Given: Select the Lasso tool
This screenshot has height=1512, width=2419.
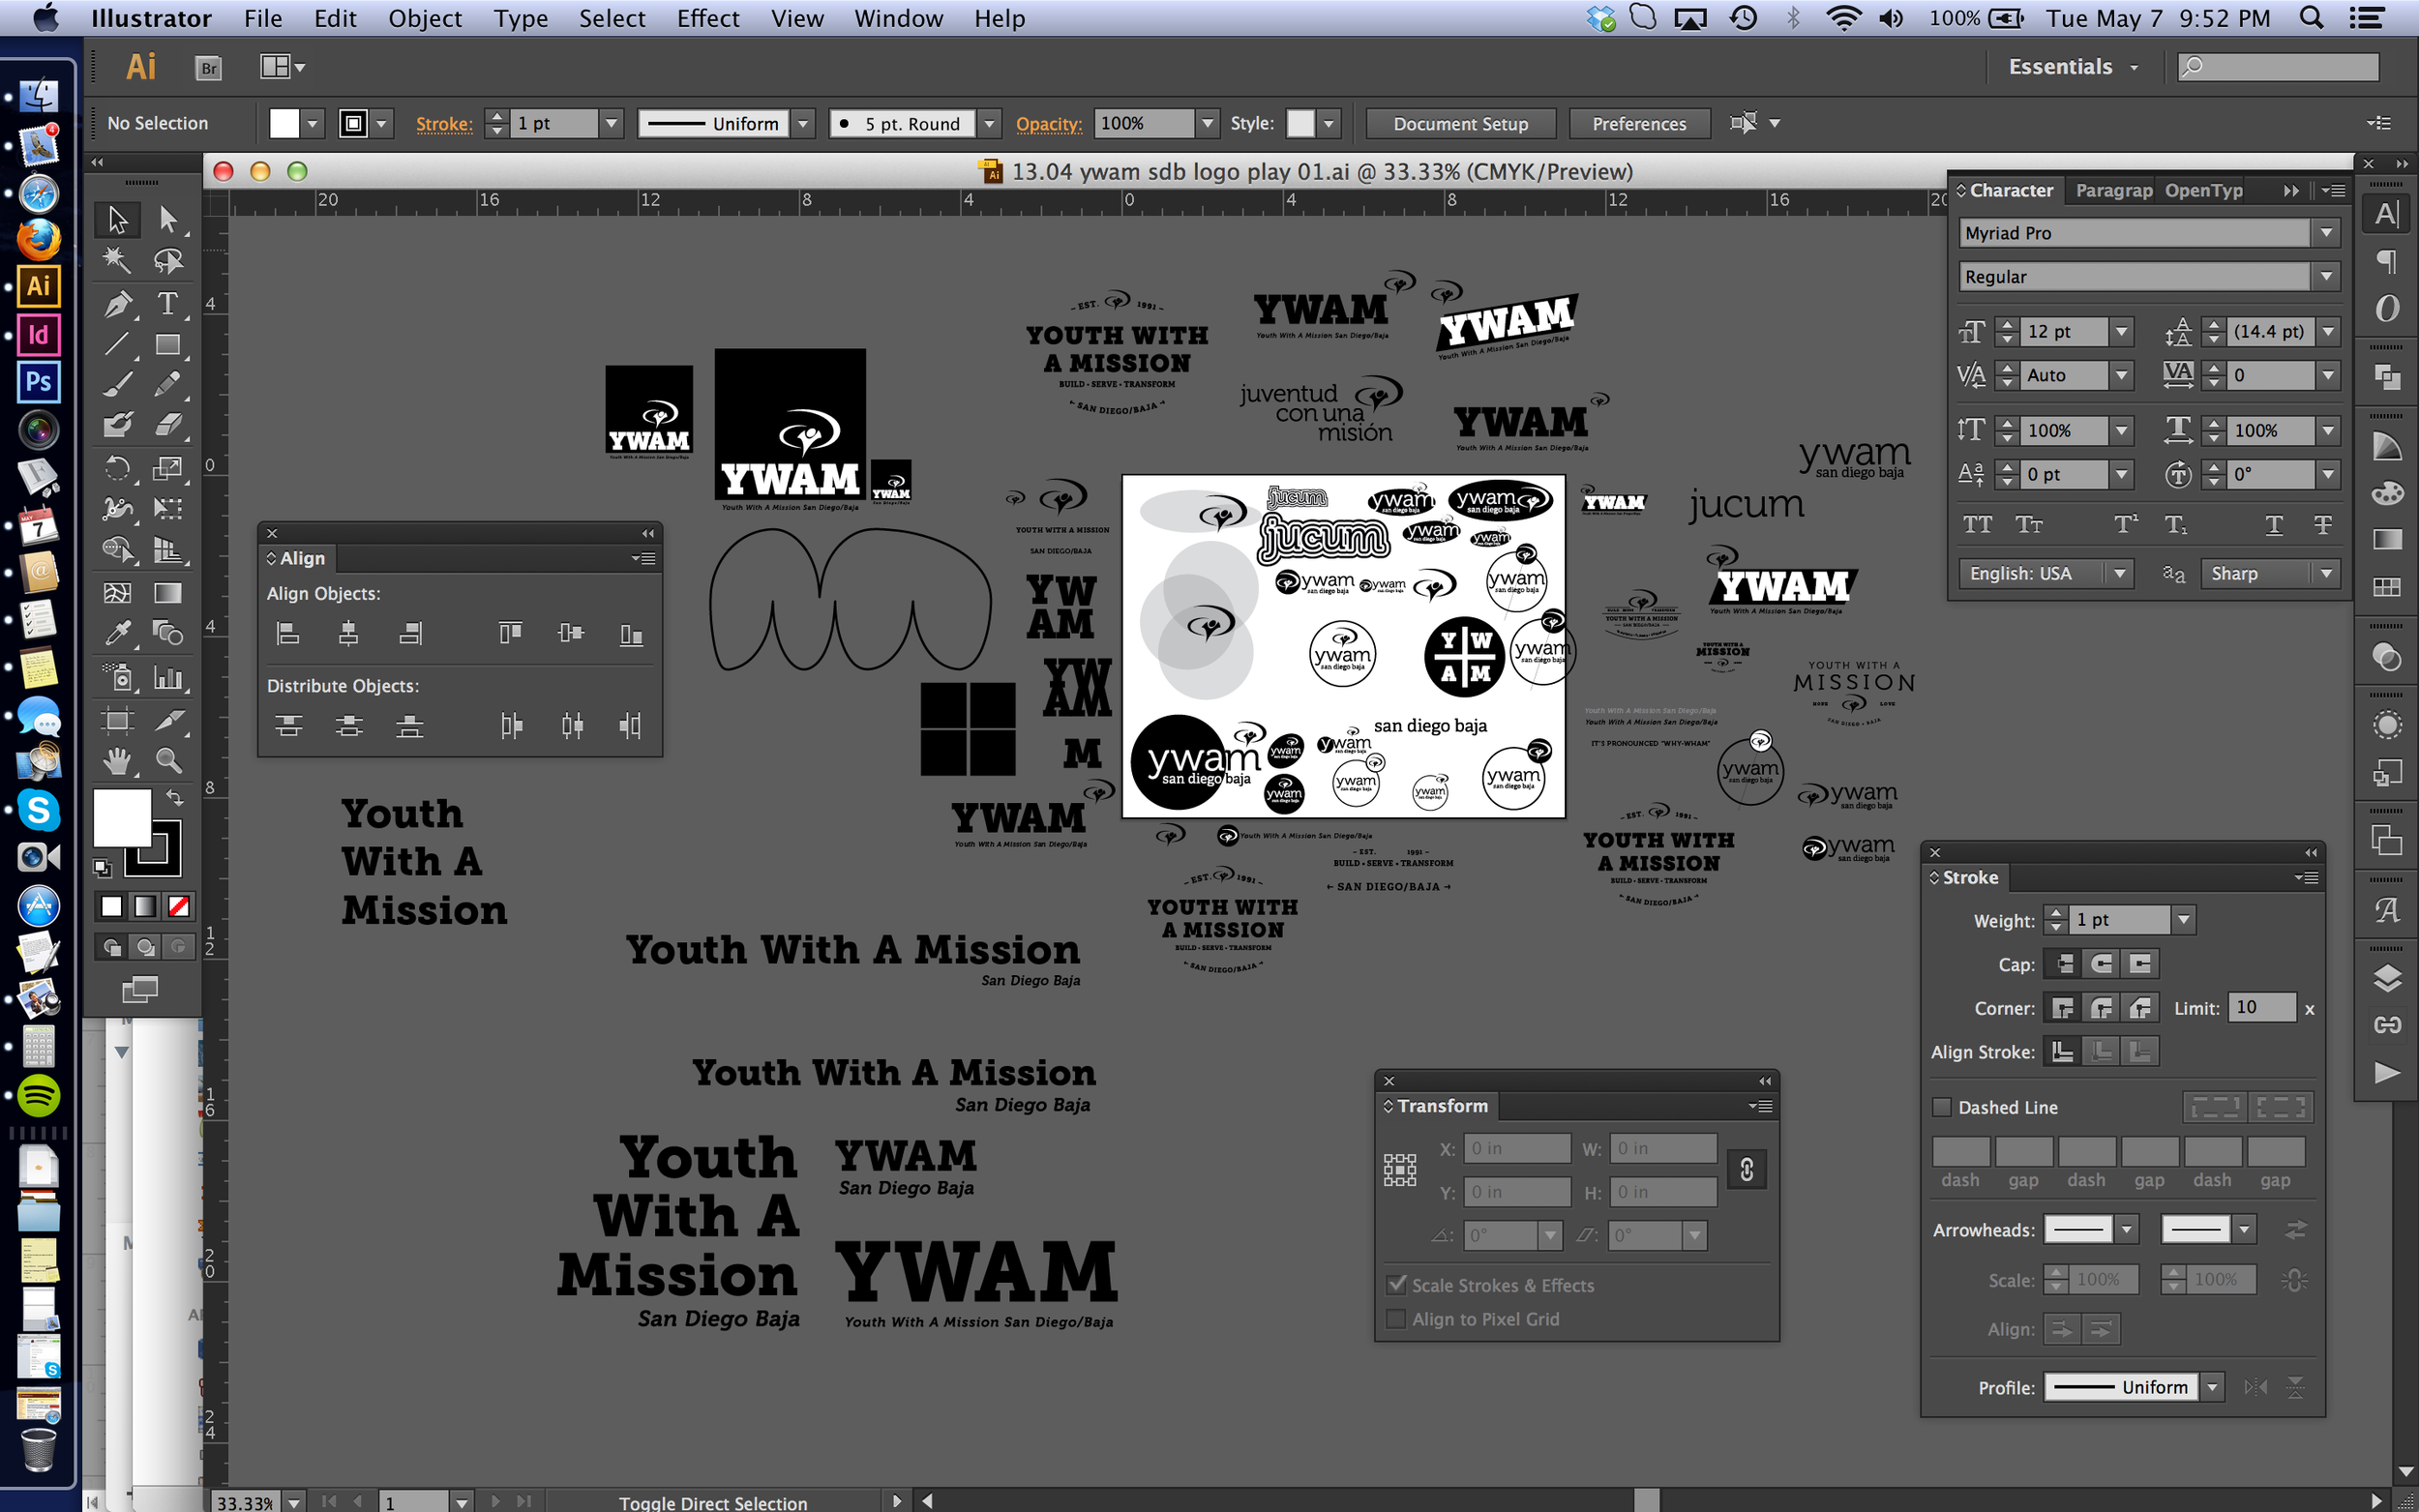Looking at the screenshot, I should tap(168, 261).
